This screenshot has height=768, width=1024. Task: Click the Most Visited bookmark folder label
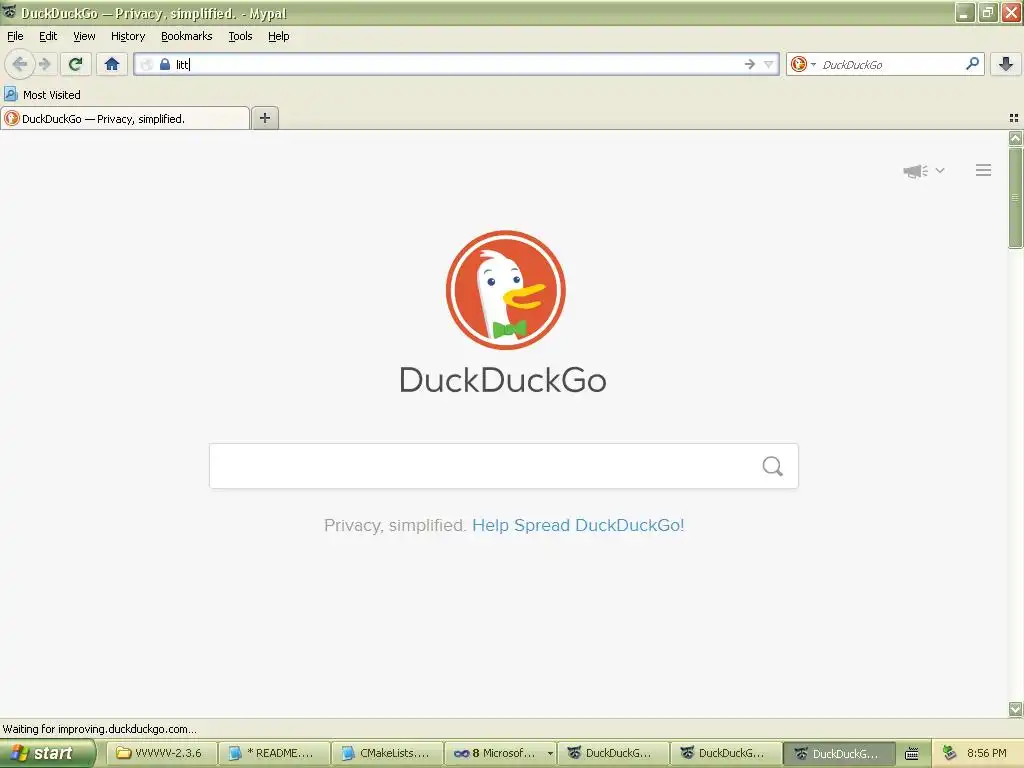(x=52, y=95)
